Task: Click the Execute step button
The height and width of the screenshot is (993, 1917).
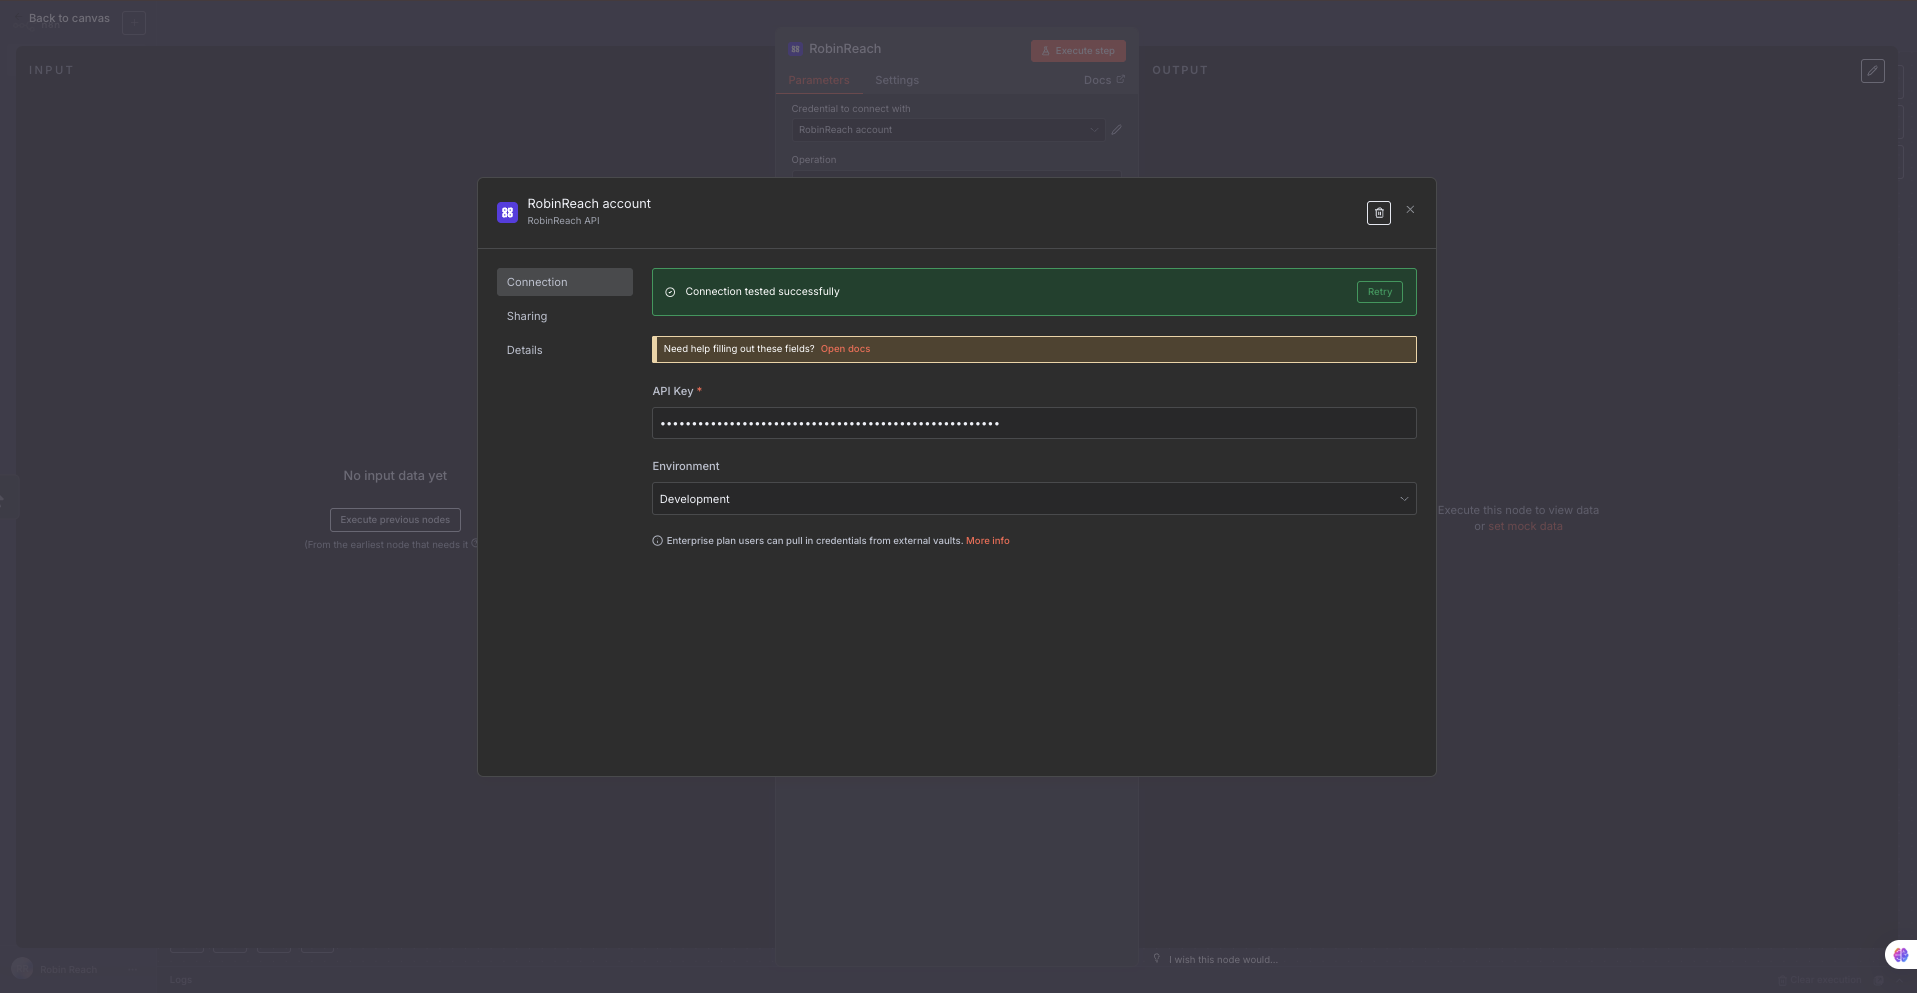Action: pos(1078,51)
